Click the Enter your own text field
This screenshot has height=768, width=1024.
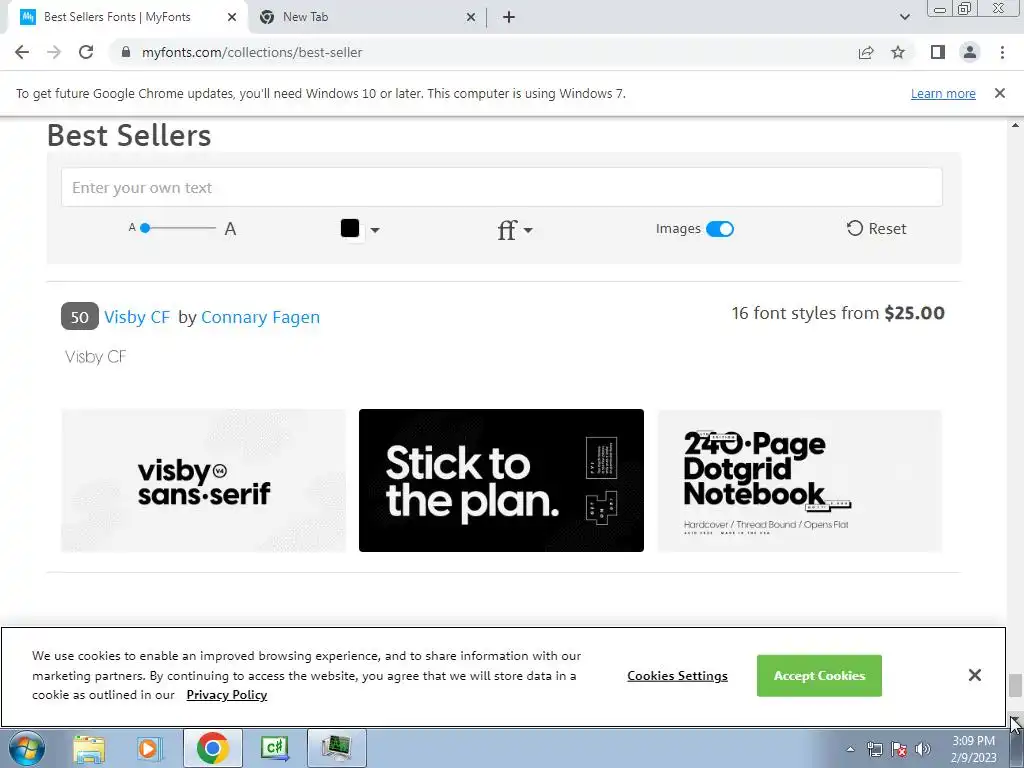coord(502,187)
